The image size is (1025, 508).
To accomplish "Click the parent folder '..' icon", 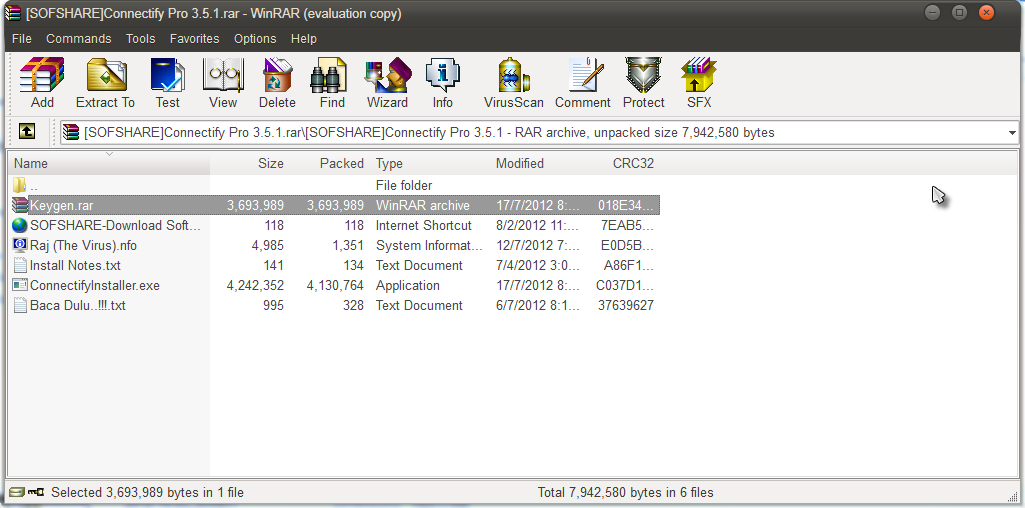I will 20,185.
